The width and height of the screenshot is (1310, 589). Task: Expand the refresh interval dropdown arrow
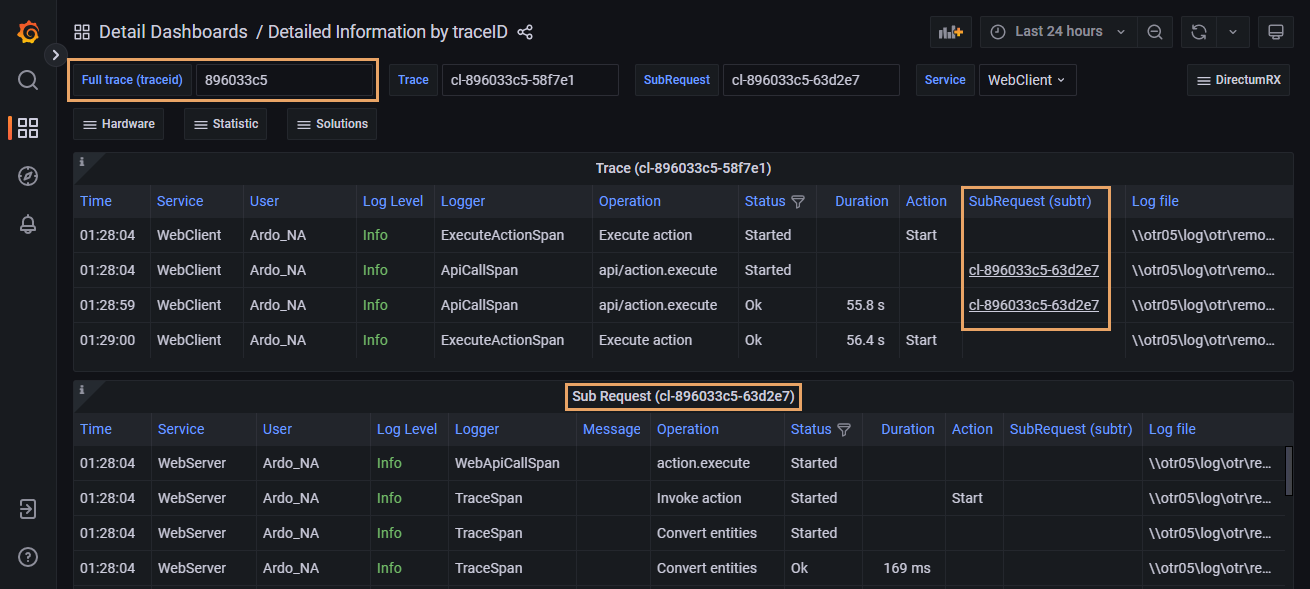(x=1232, y=32)
